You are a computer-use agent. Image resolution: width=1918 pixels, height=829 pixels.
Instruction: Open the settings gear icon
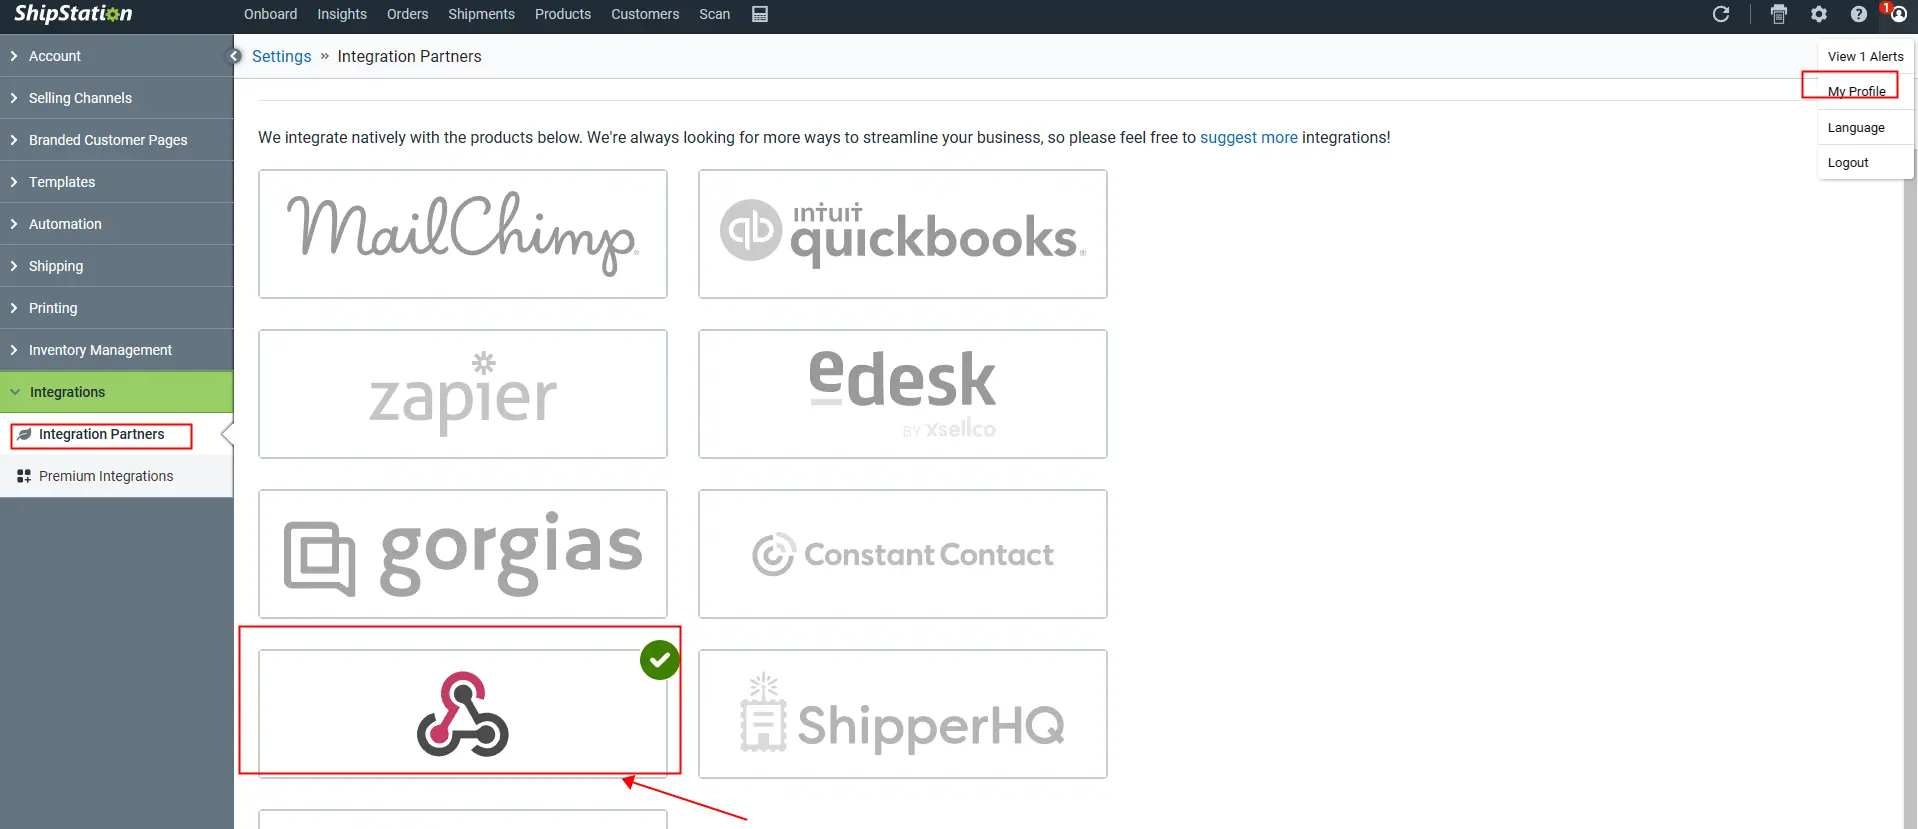(x=1819, y=14)
